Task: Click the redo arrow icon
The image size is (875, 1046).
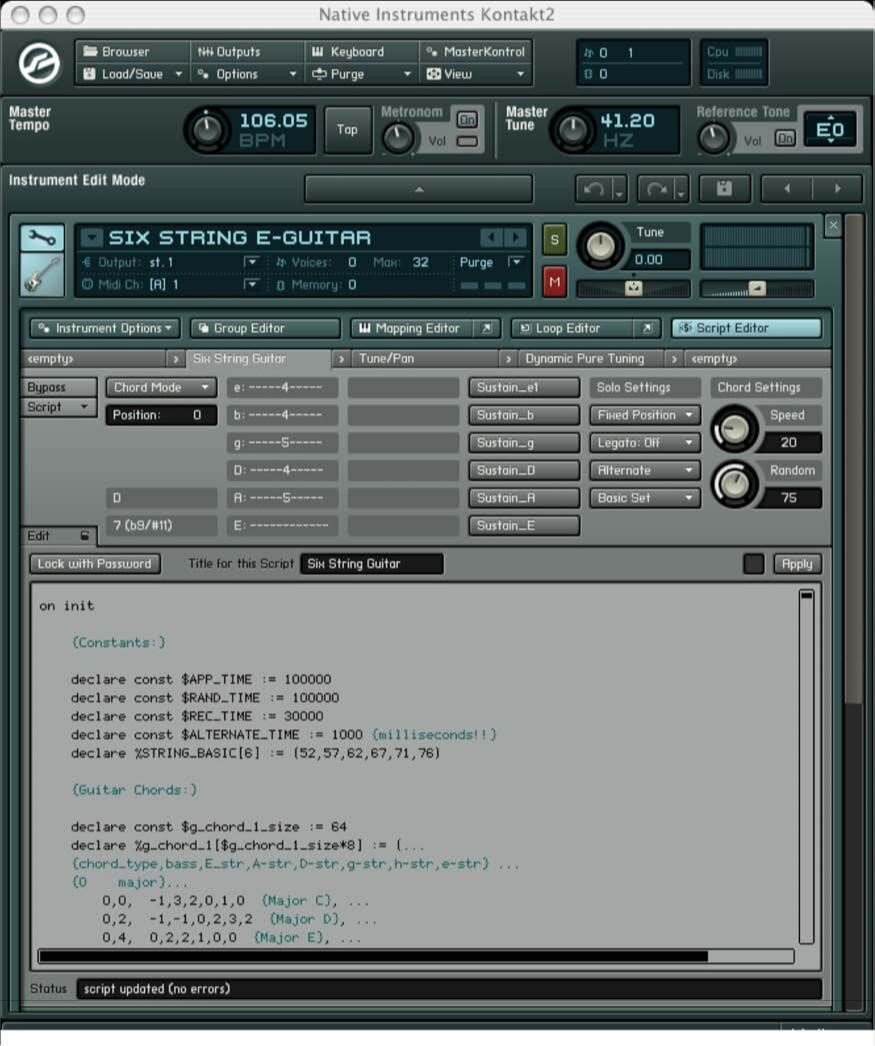Action: (x=656, y=189)
